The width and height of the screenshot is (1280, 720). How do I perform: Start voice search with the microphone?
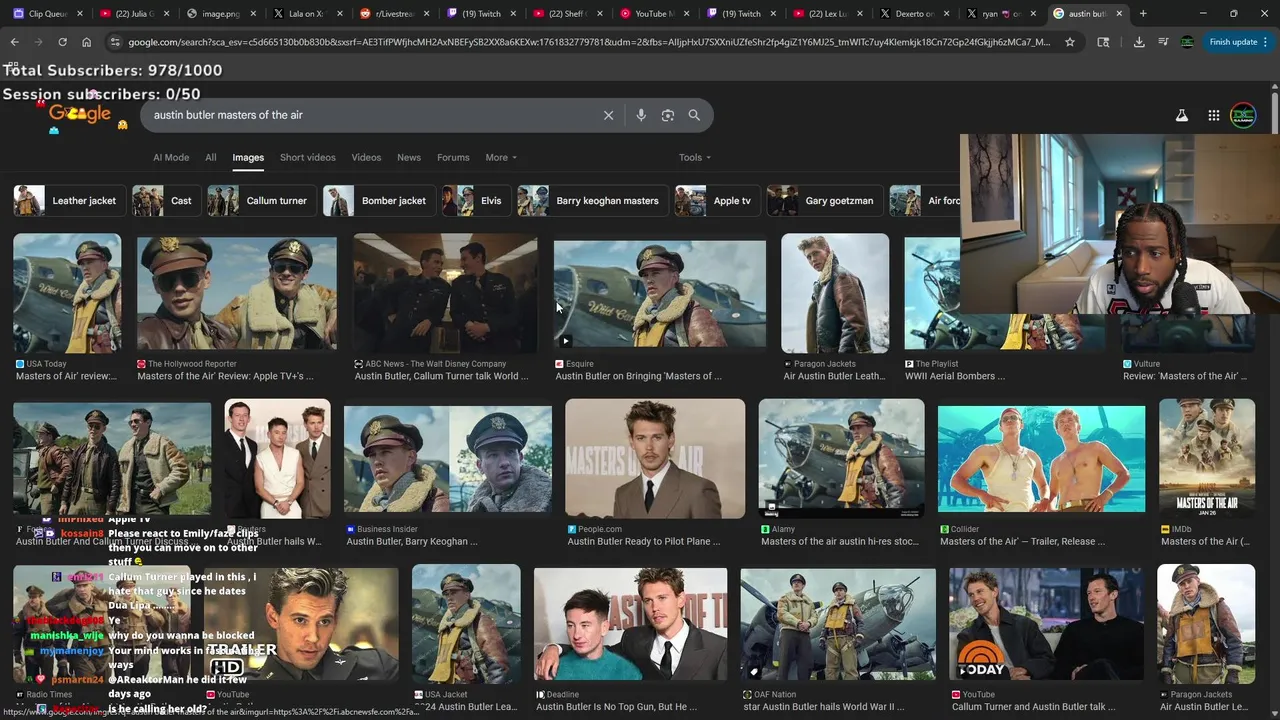pyautogui.click(x=641, y=115)
